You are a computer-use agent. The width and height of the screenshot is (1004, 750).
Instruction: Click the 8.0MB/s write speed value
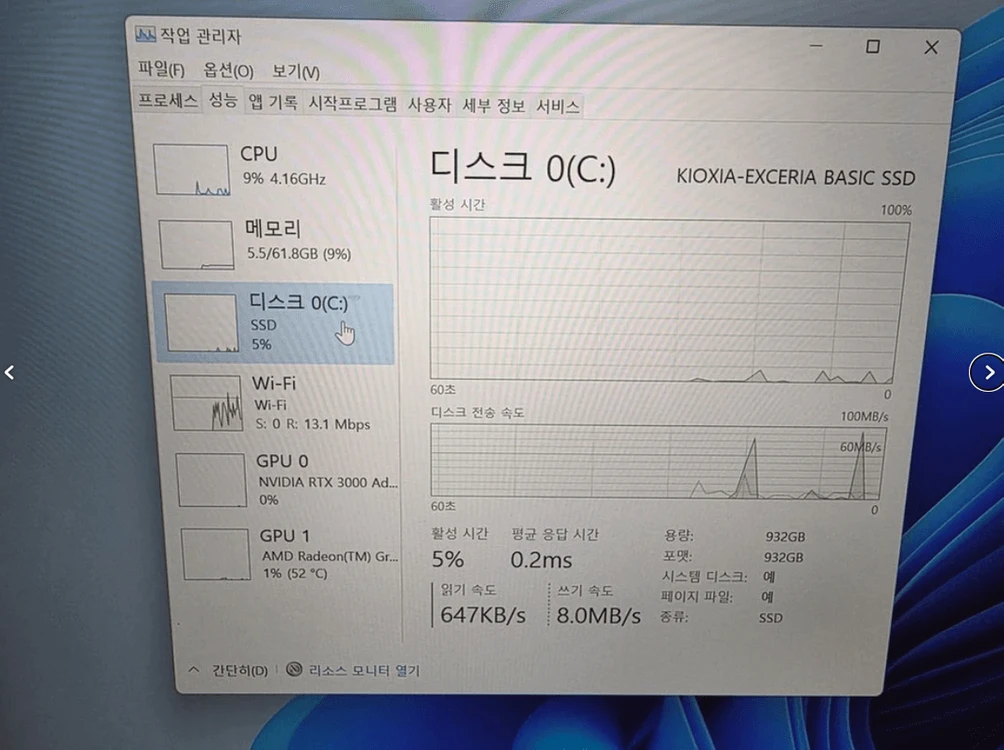point(598,615)
